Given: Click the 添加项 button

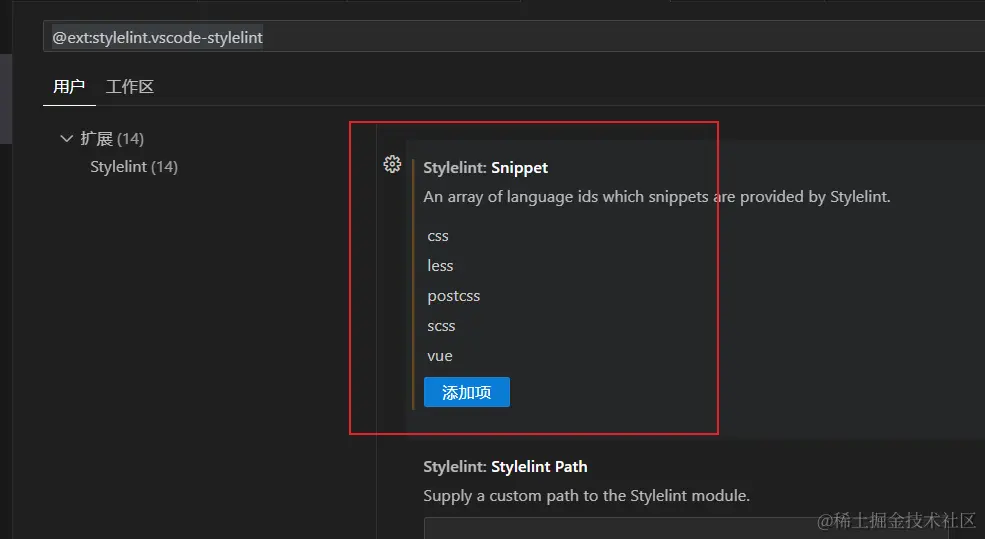Looking at the screenshot, I should click(x=467, y=392).
